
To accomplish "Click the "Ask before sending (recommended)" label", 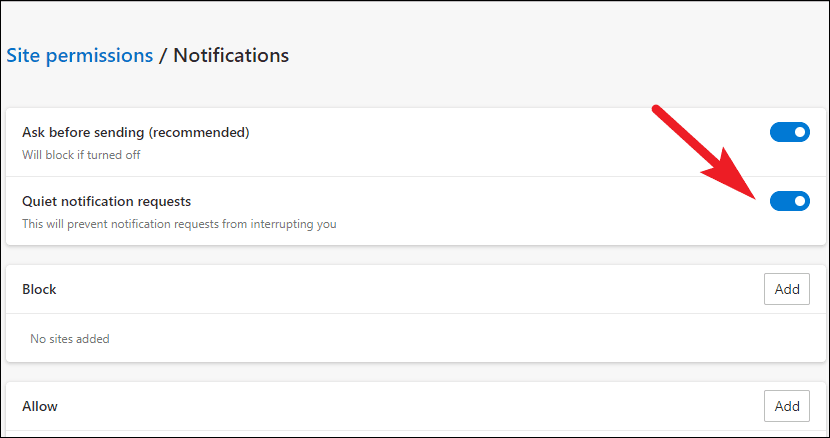I will (x=135, y=132).
